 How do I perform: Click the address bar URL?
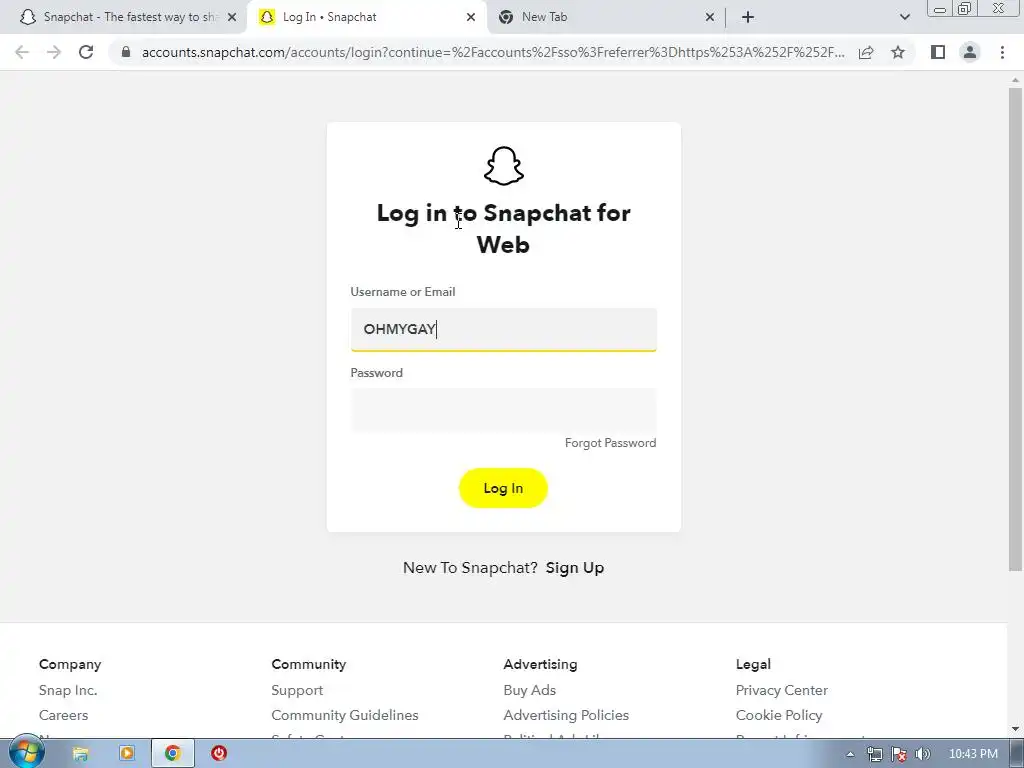coord(493,52)
